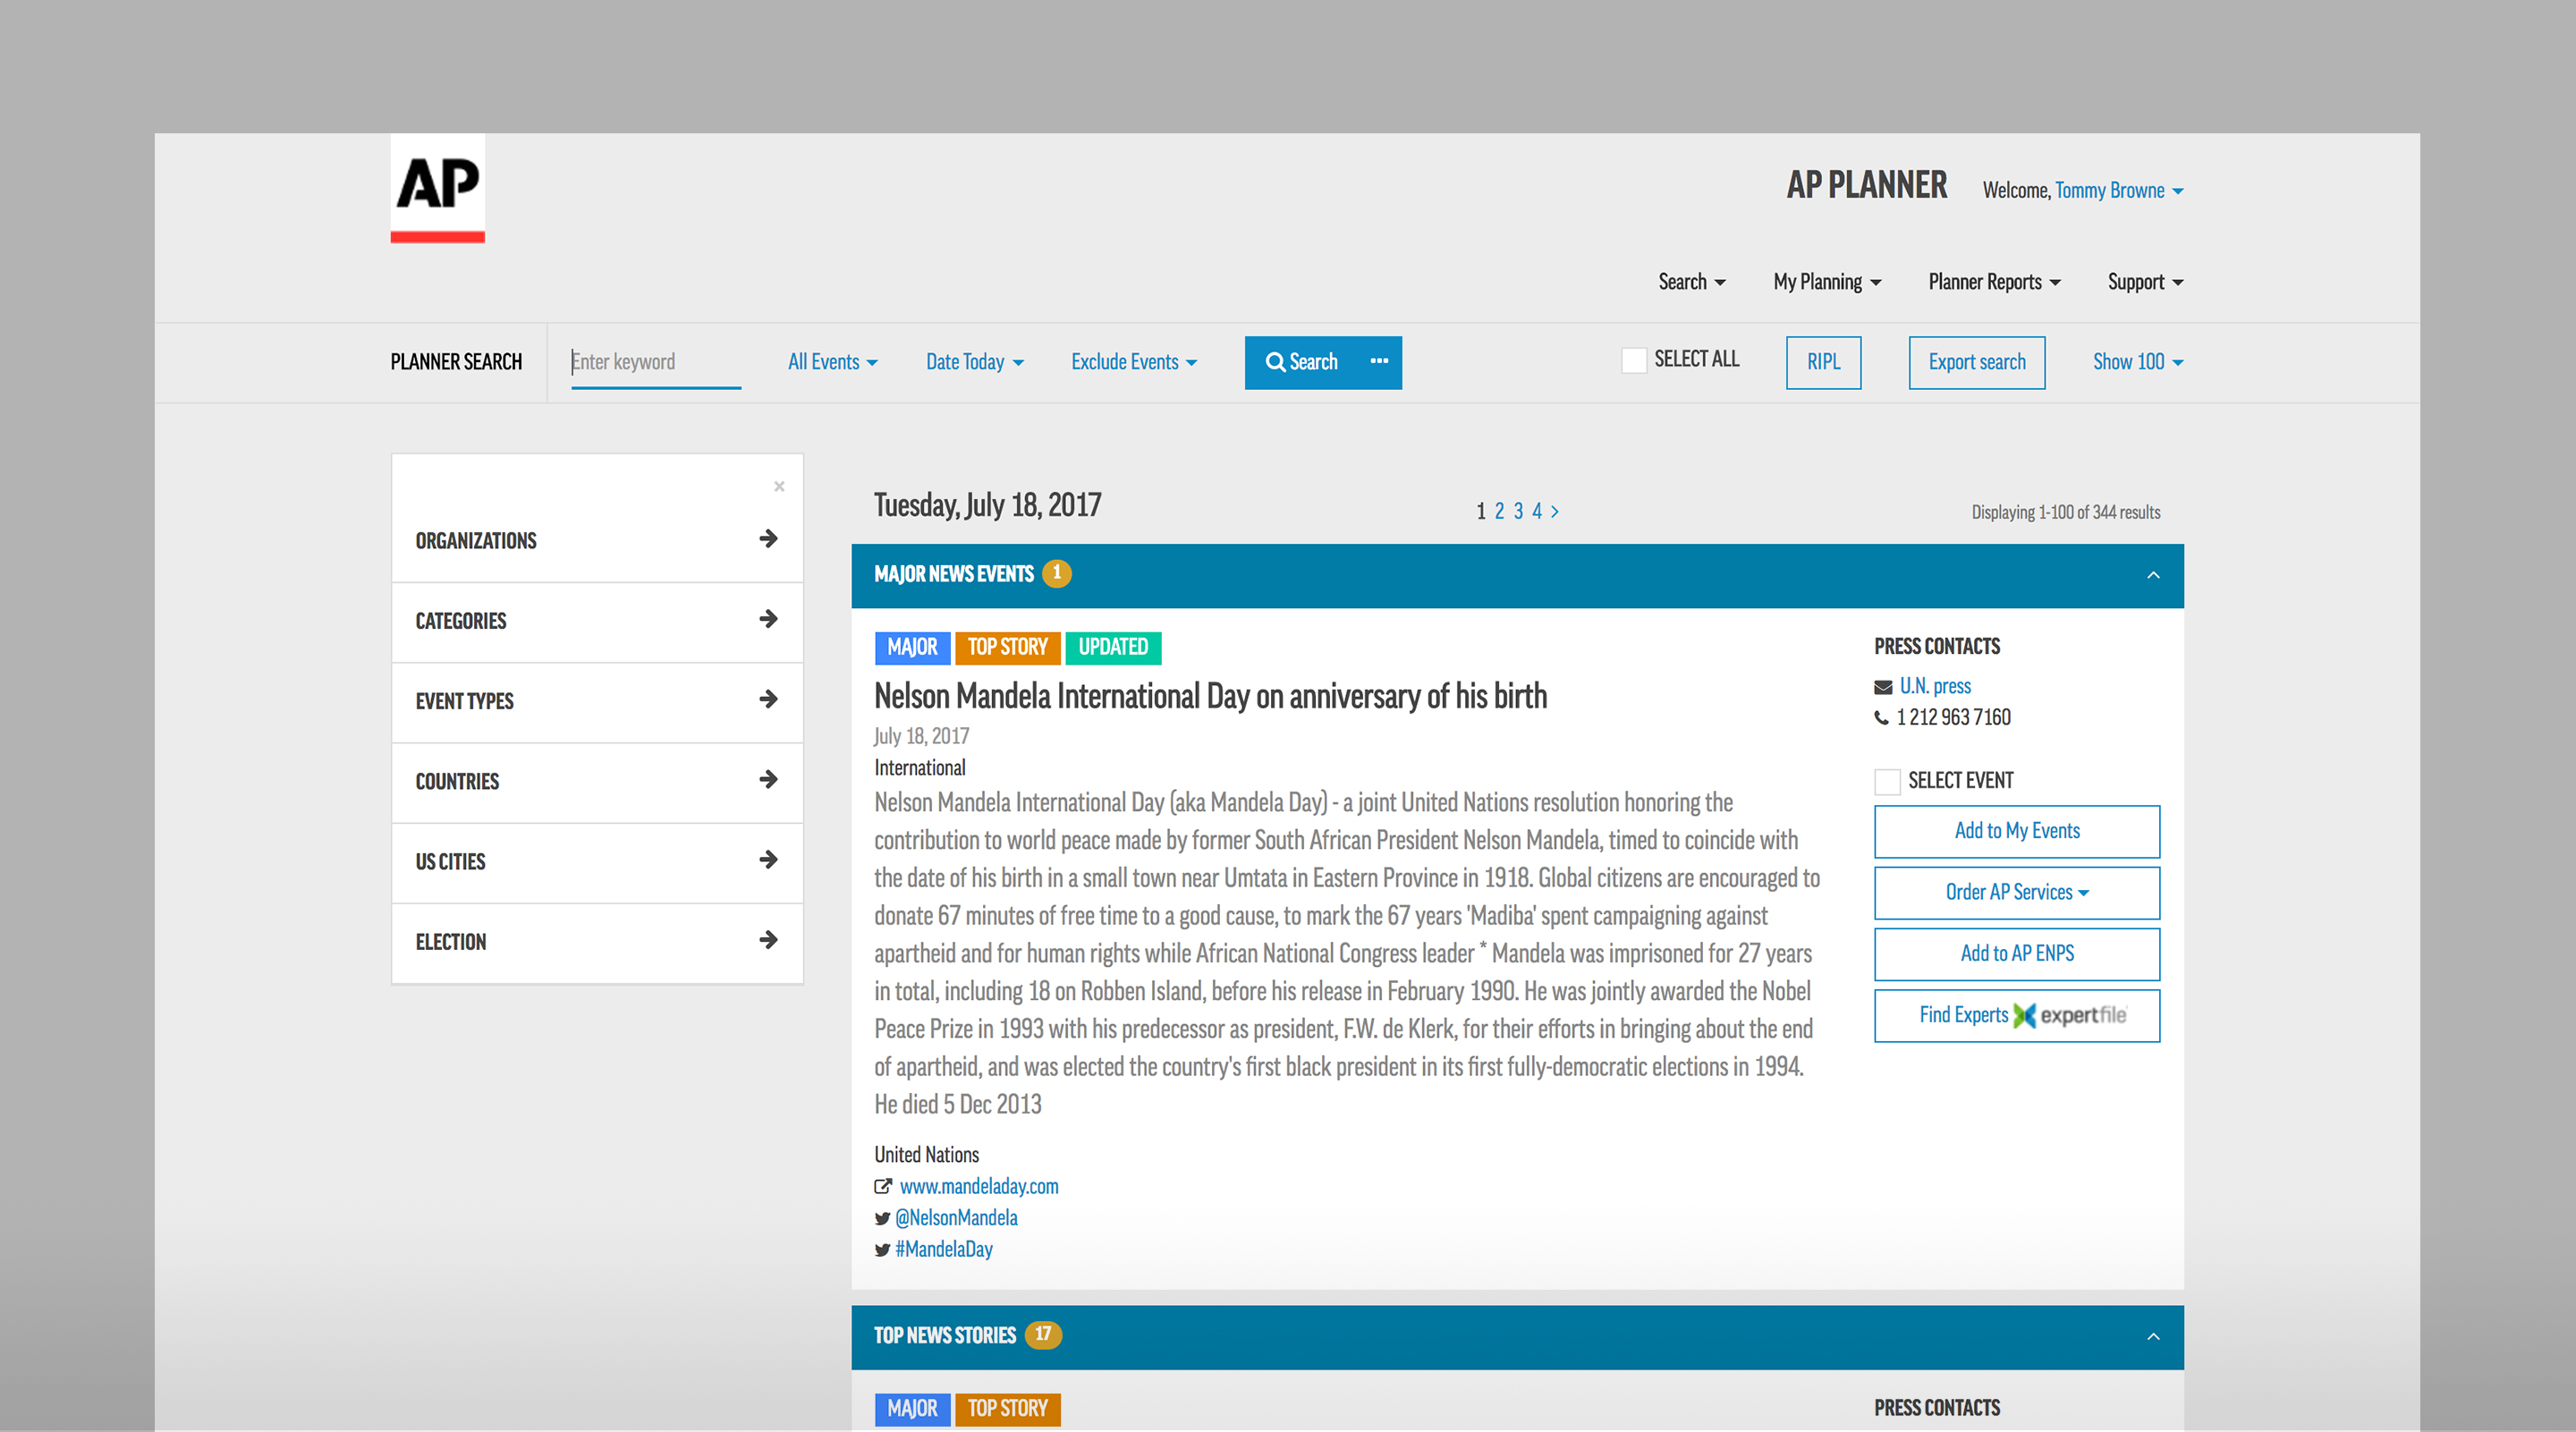Click Add to My Events button
Screen dimensions: 2576x1432
tap(2017, 831)
